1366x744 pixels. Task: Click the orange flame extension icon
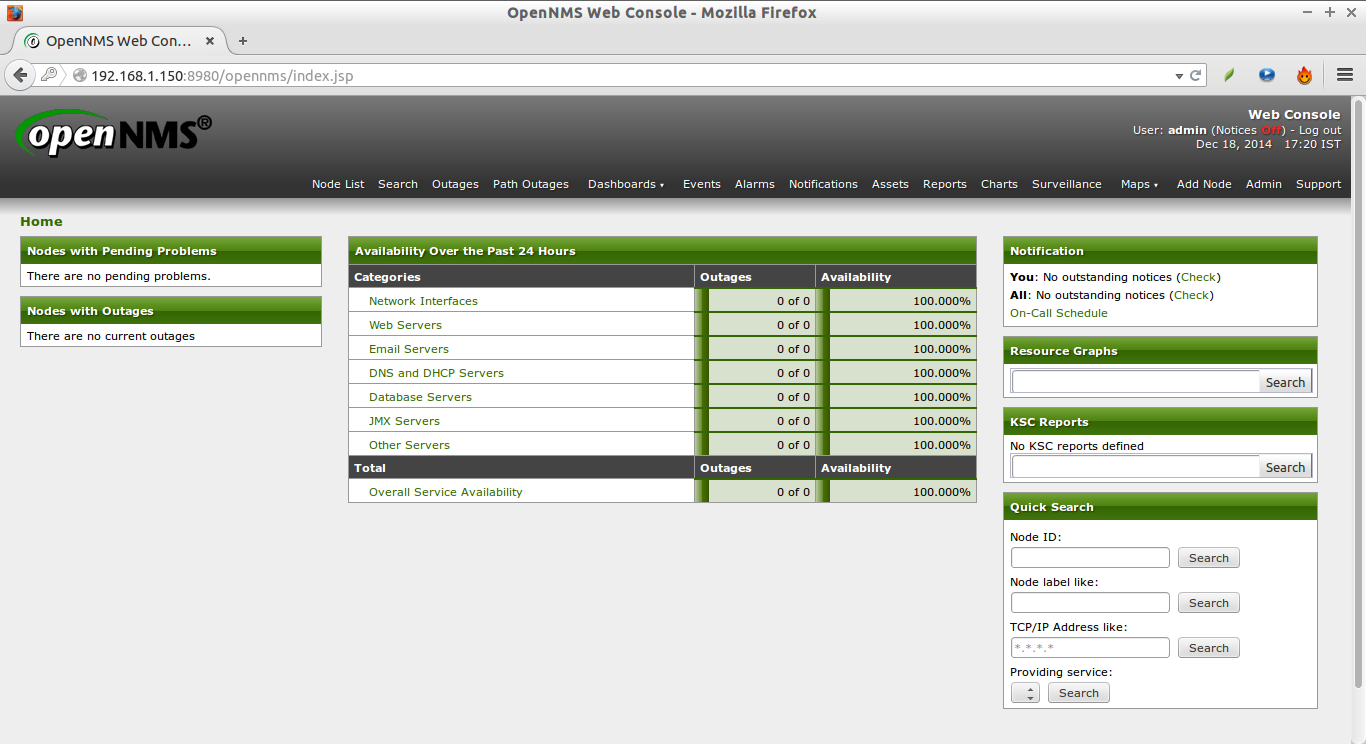point(1304,75)
